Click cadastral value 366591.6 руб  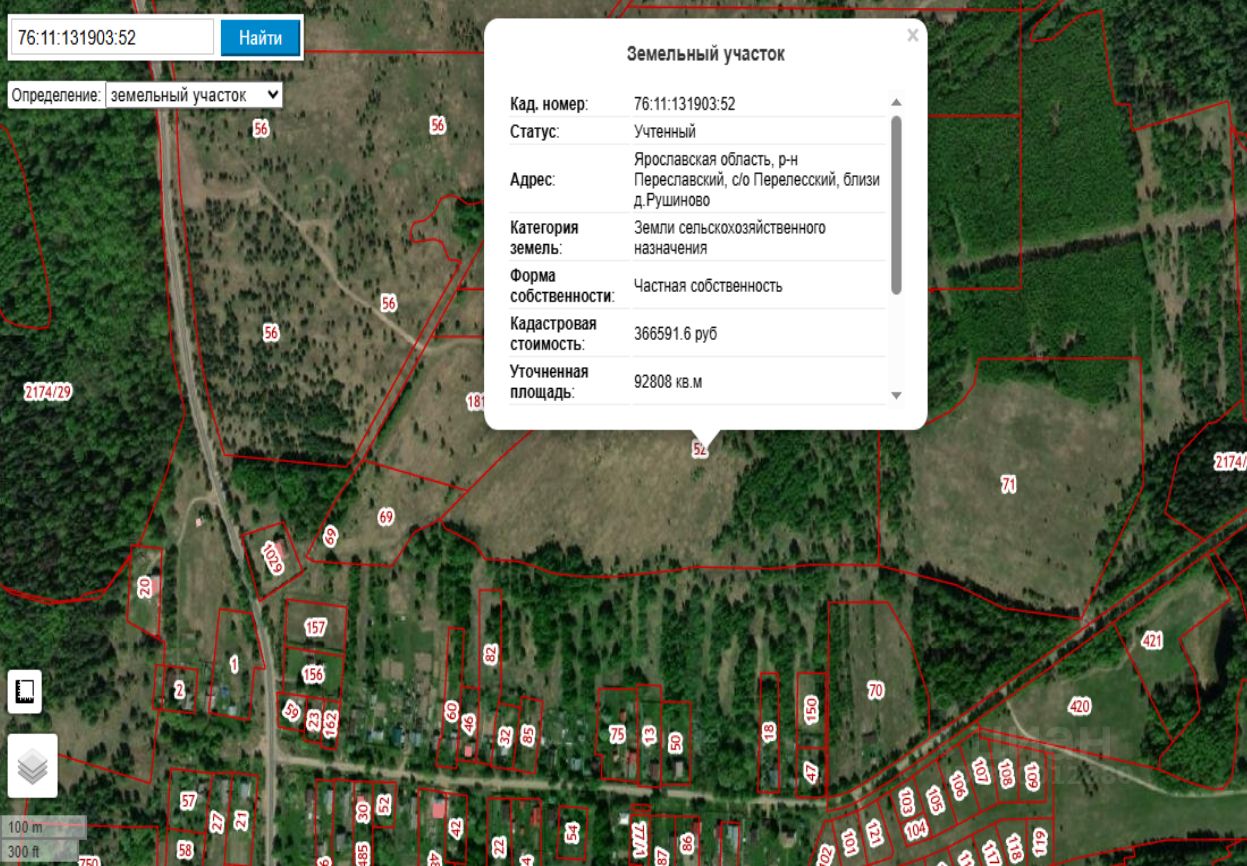[x=676, y=334]
